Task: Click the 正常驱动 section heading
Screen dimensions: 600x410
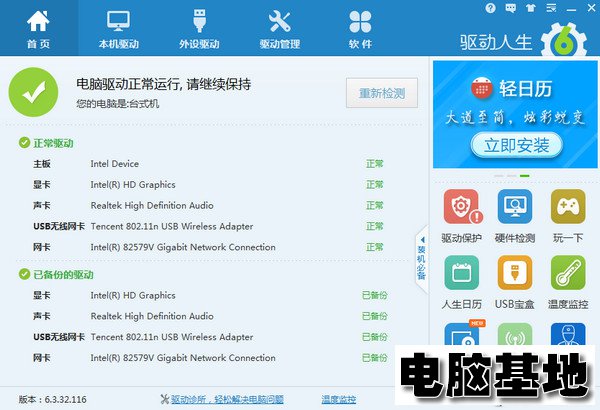Action: 53,143
